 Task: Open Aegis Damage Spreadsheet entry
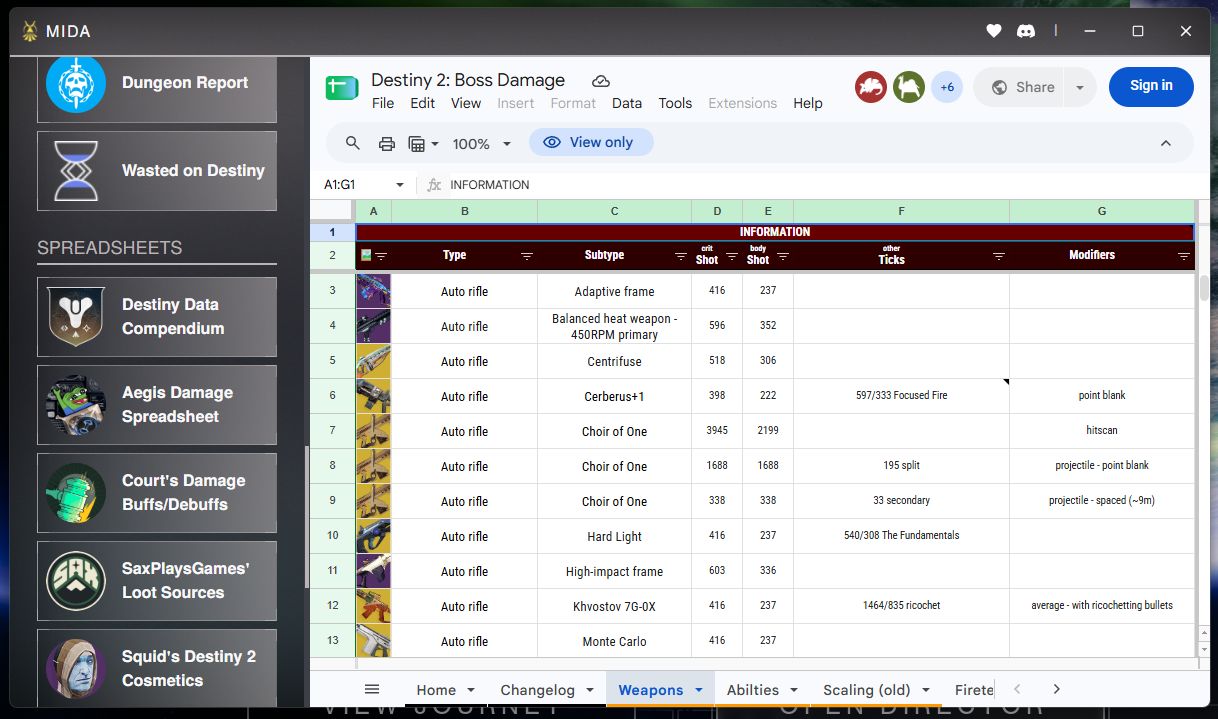pyautogui.click(x=157, y=405)
